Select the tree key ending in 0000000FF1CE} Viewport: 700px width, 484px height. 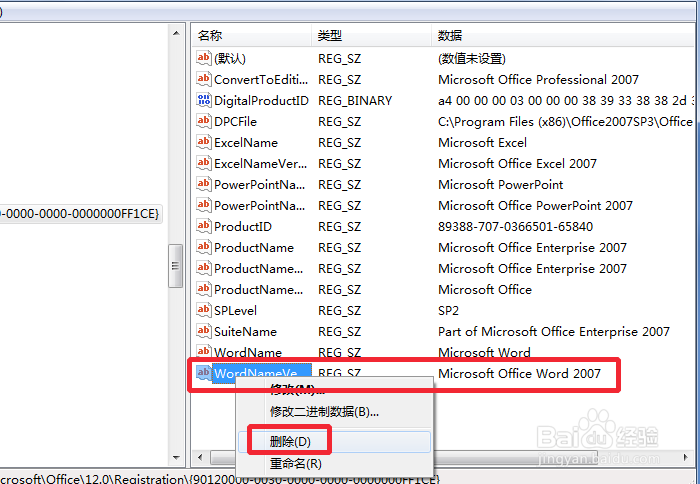coord(79,214)
